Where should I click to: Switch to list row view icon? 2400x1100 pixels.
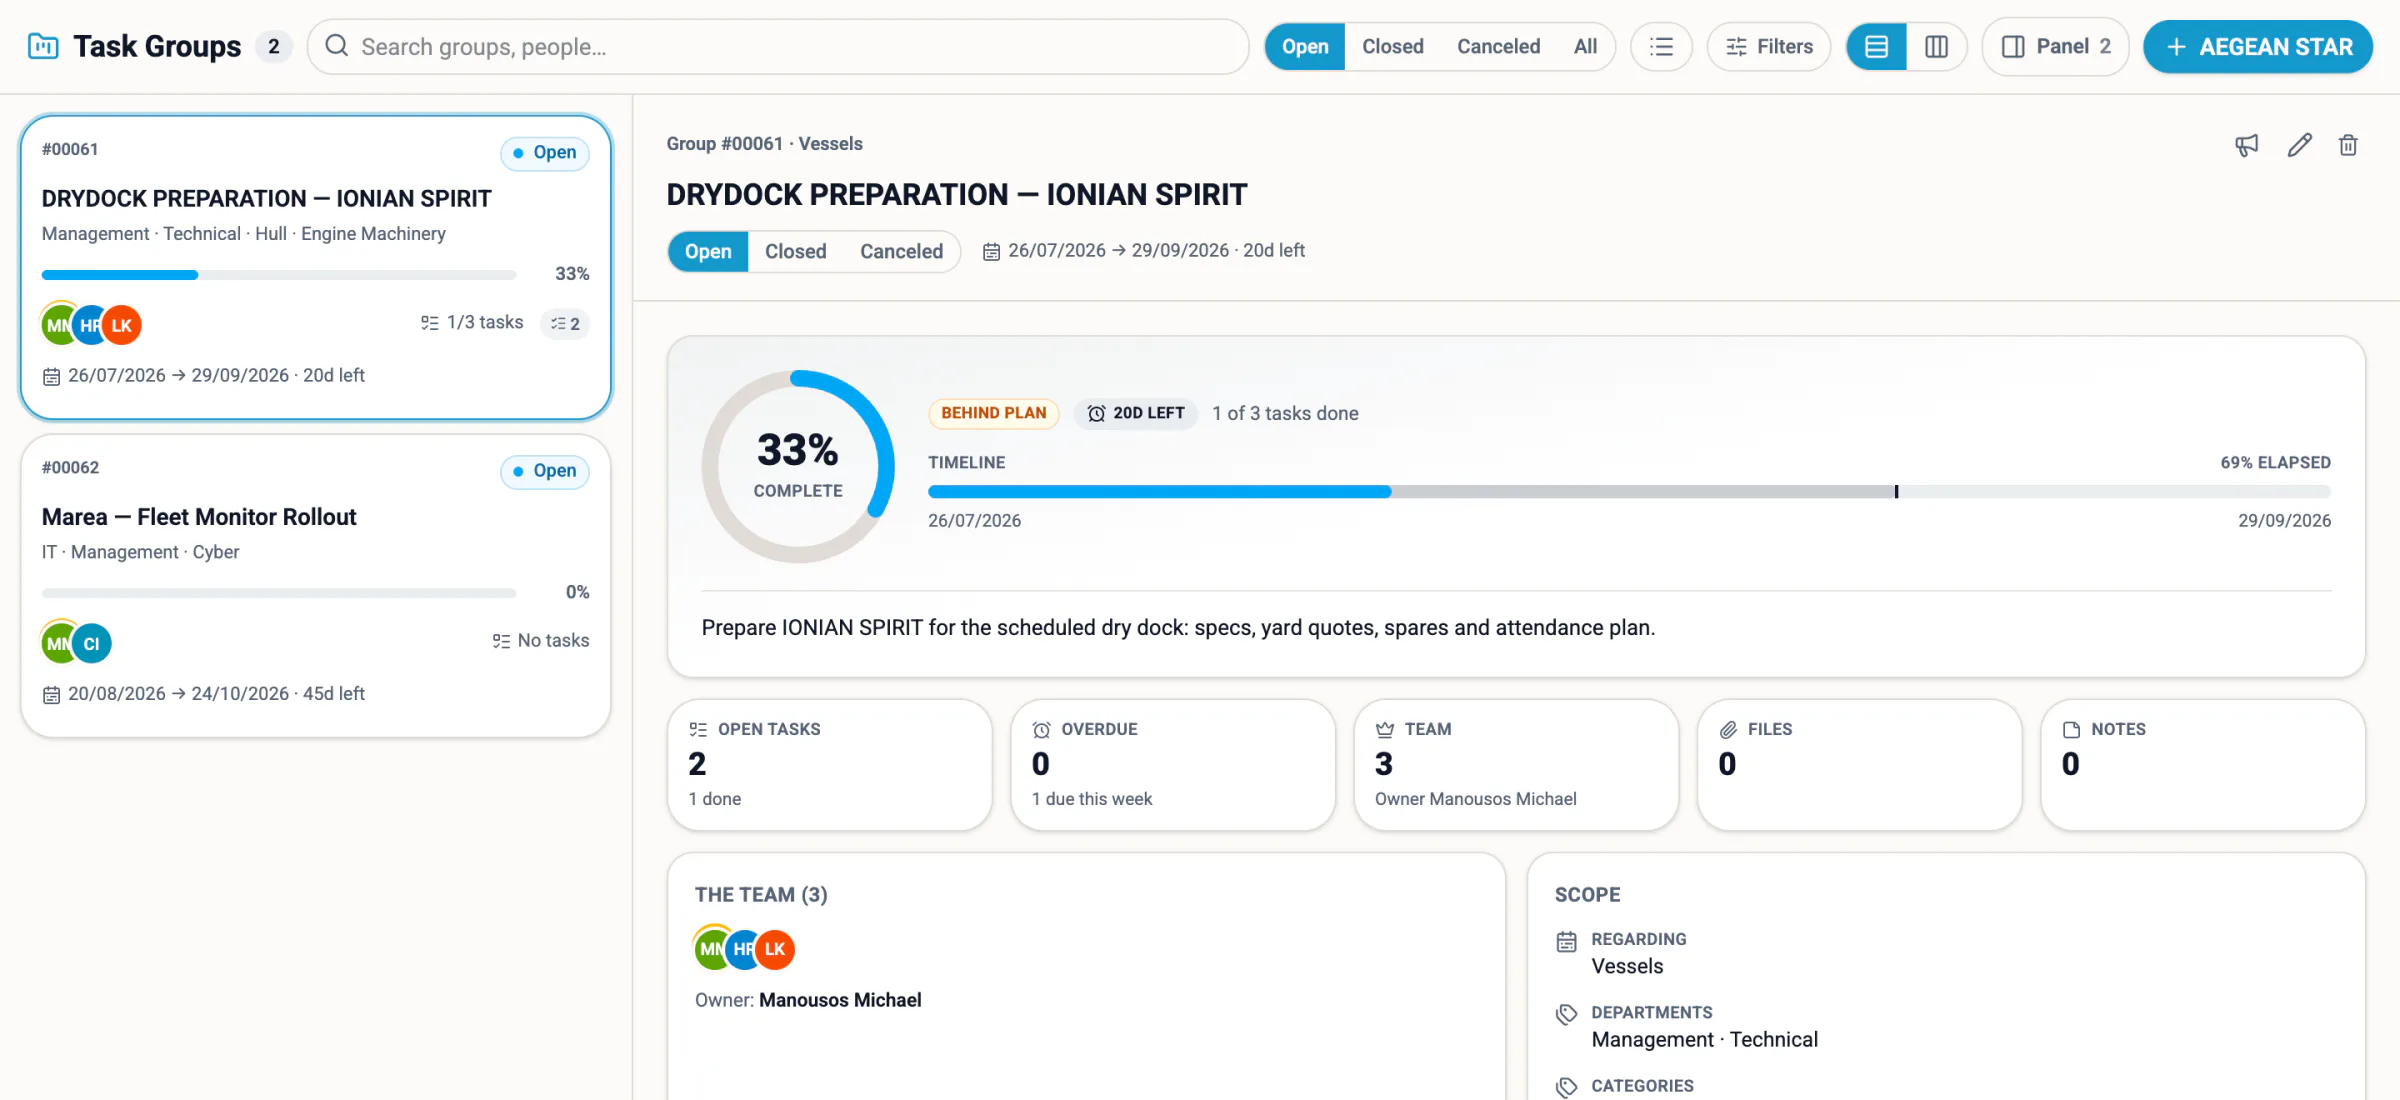pos(1876,47)
